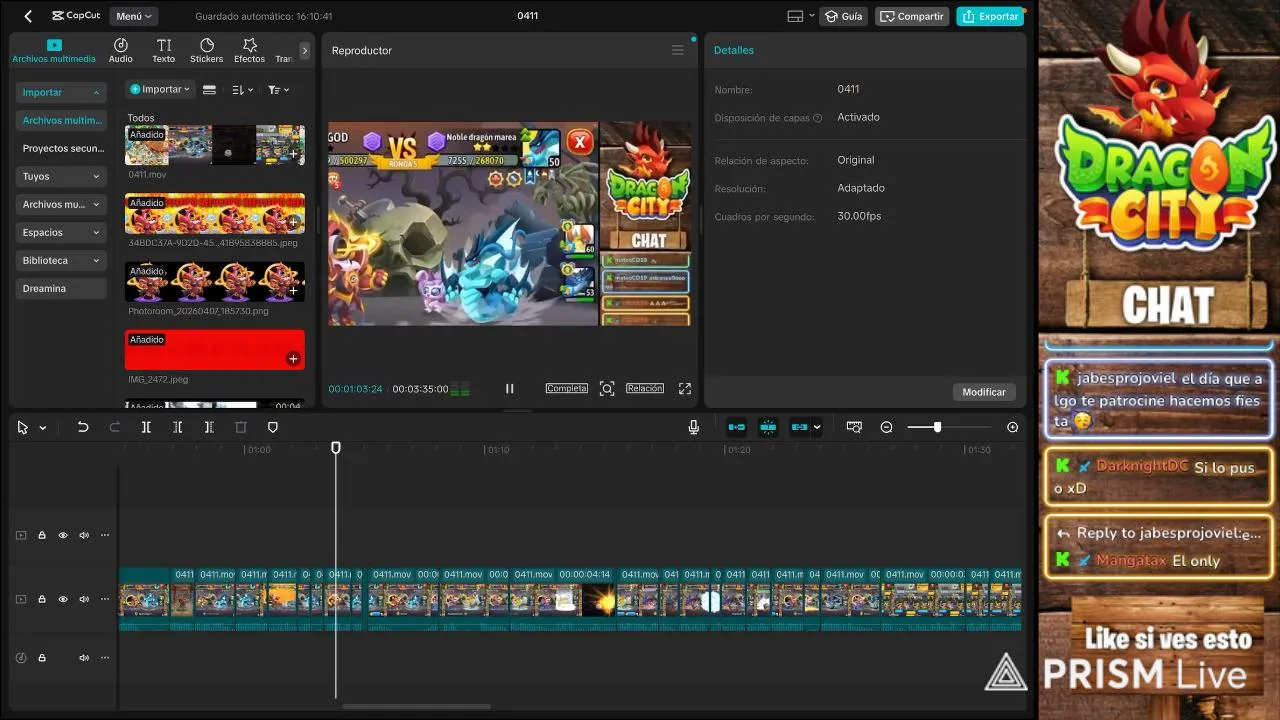Undo the last action
The height and width of the screenshot is (720, 1280).
(x=83, y=427)
